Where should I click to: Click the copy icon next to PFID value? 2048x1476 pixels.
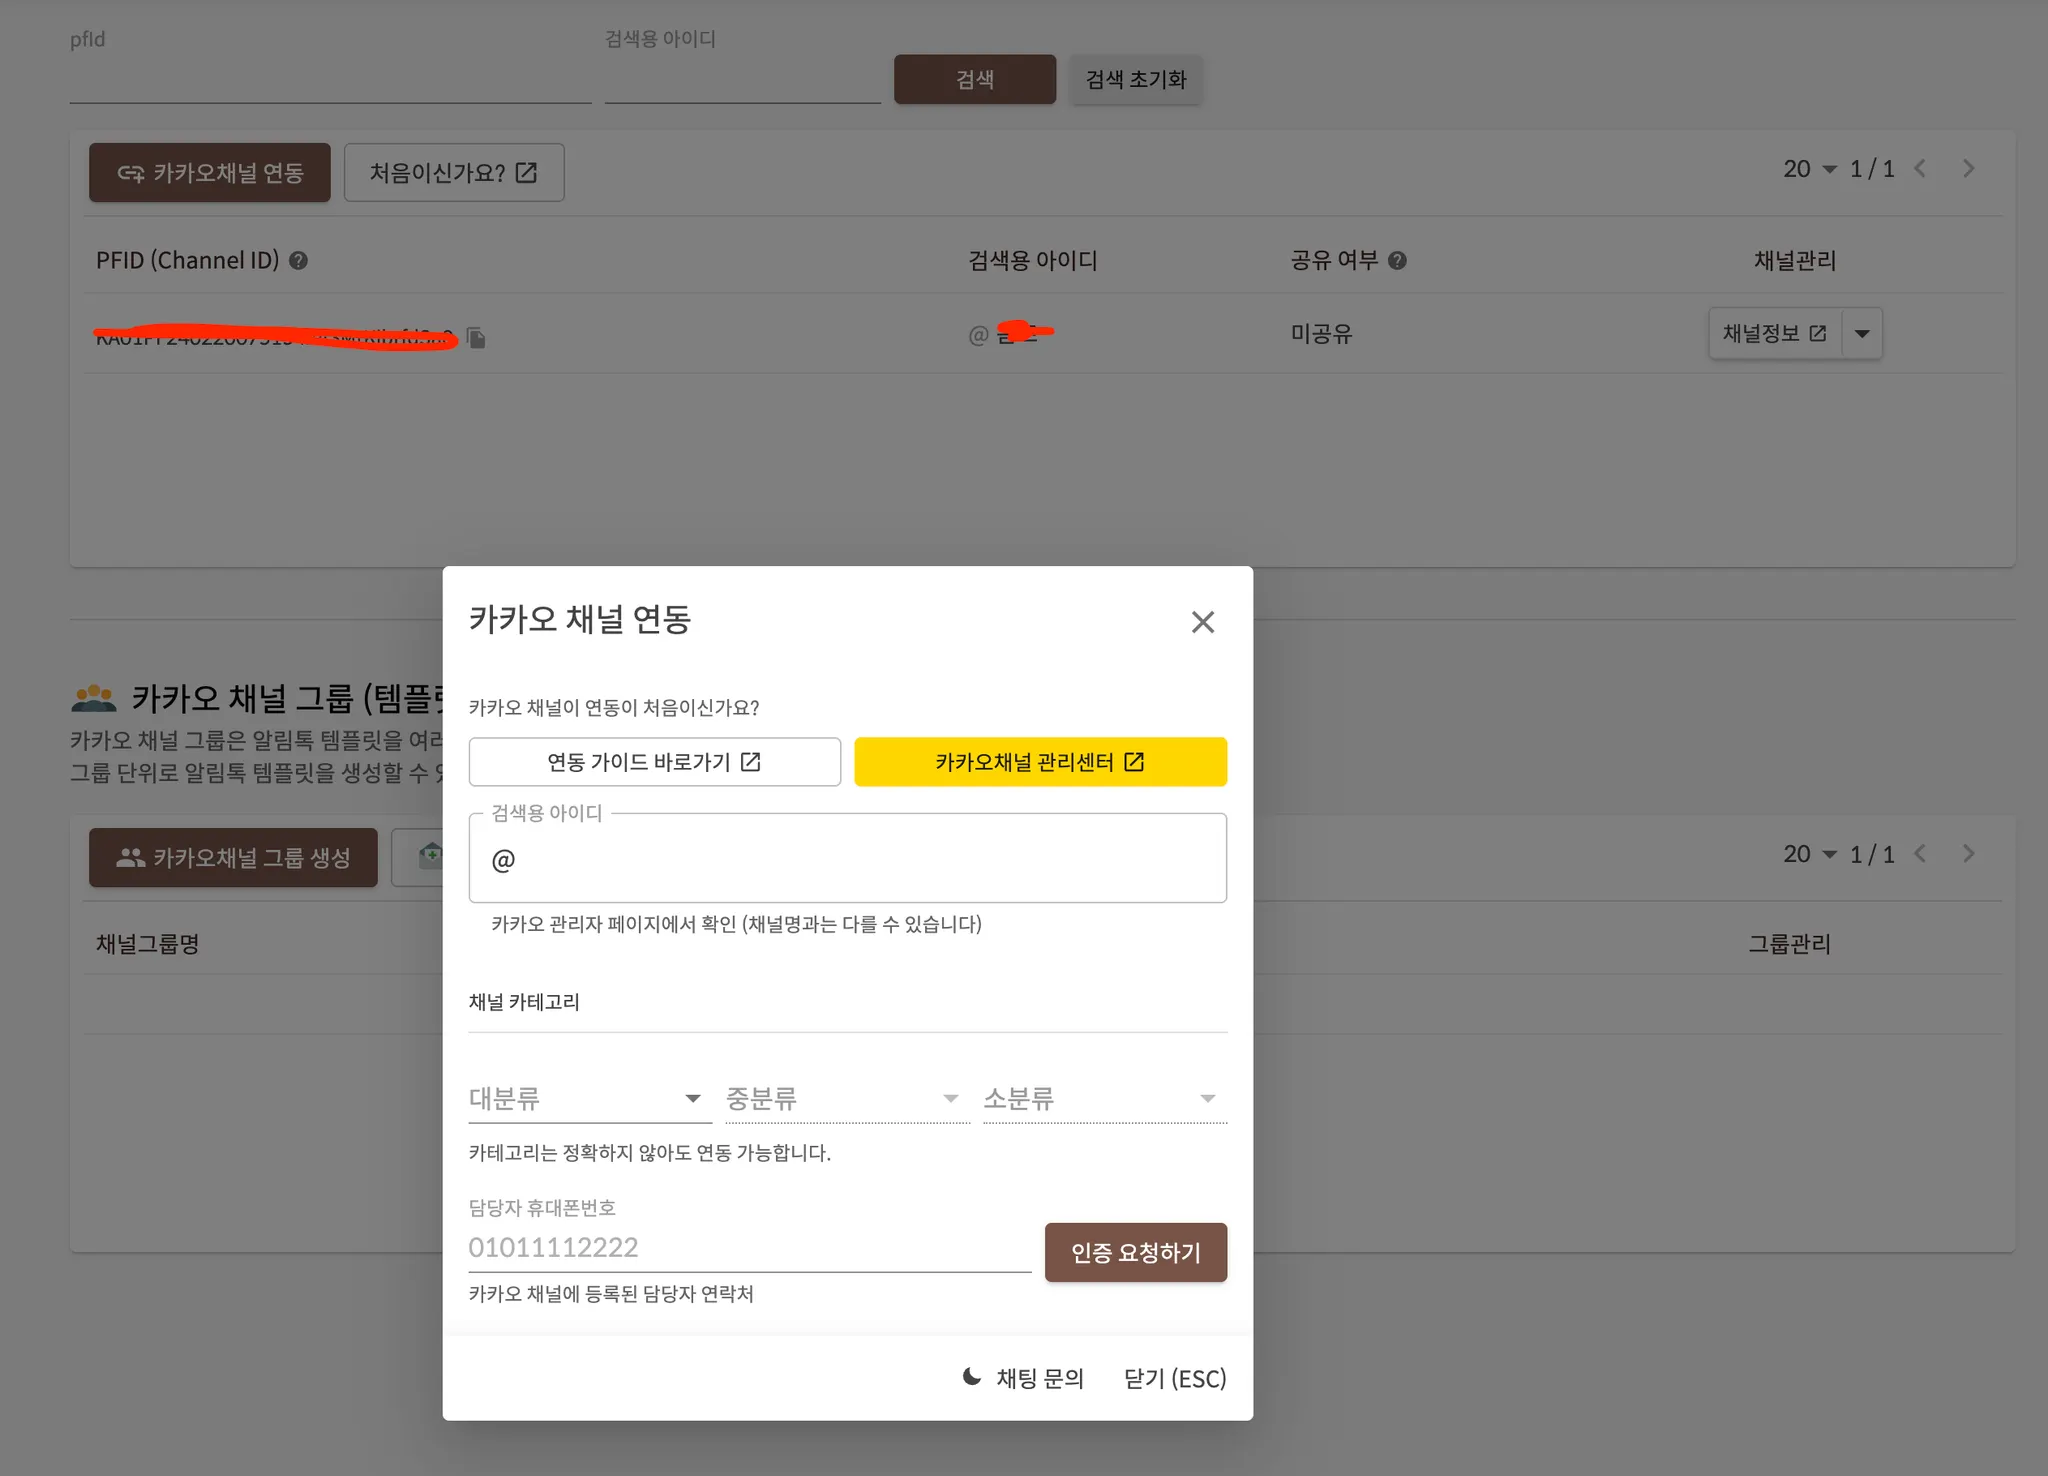[x=477, y=338]
